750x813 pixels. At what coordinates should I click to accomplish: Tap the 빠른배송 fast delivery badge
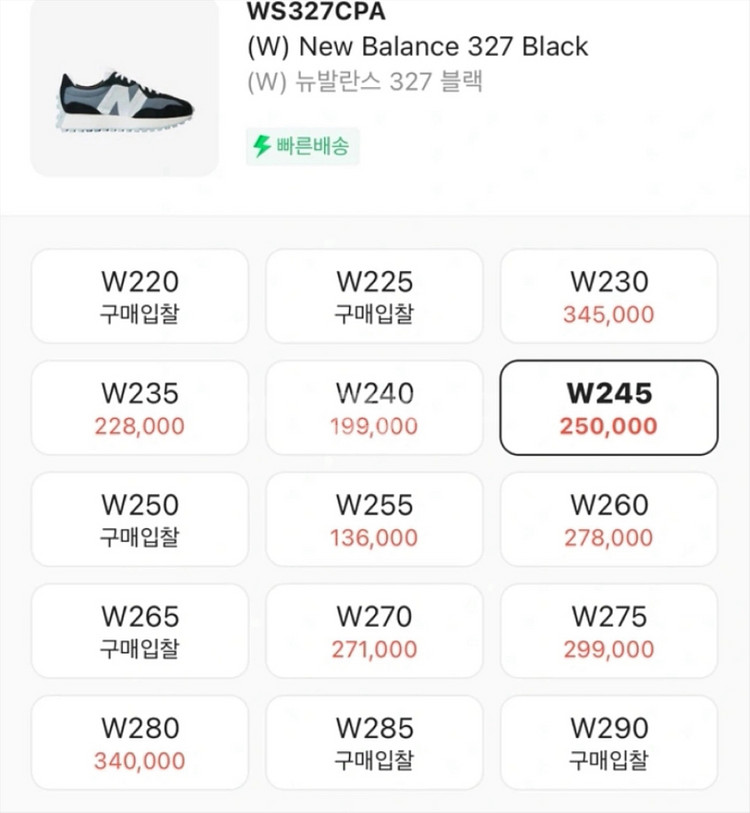tap(302, 147)
